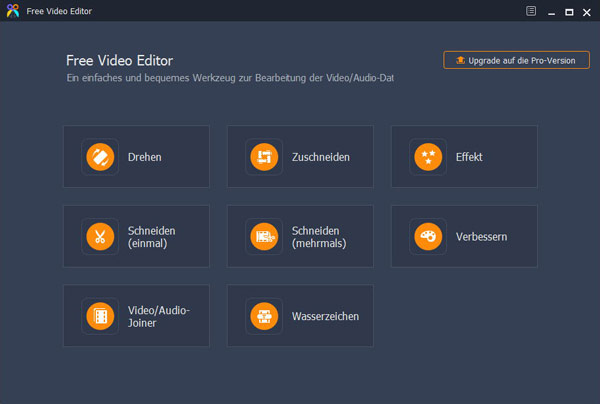
Task: Open the Drehen tool by its label
Action: (x=145, y=157)
